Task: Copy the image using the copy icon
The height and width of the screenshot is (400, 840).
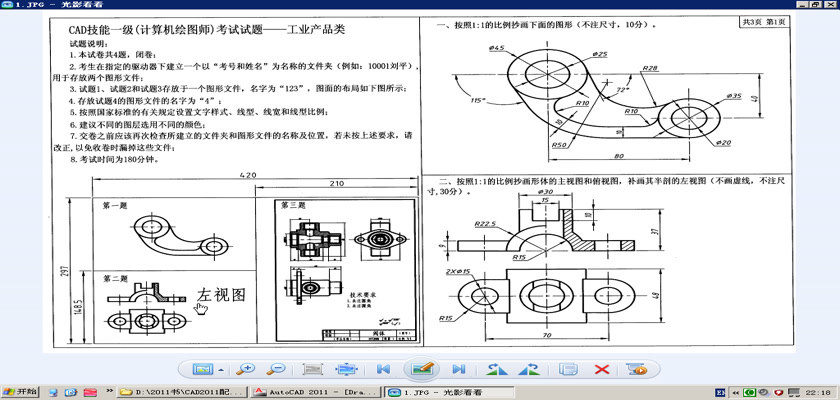Action: point(568,369)
